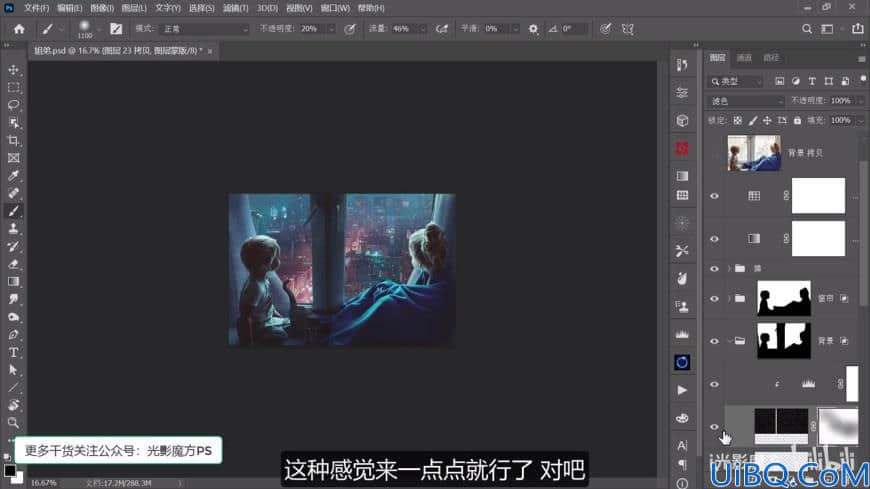The width and height of the screenshot is (870, 489).
Task: Toggle pixel layer filter icon
Action: 780,81
